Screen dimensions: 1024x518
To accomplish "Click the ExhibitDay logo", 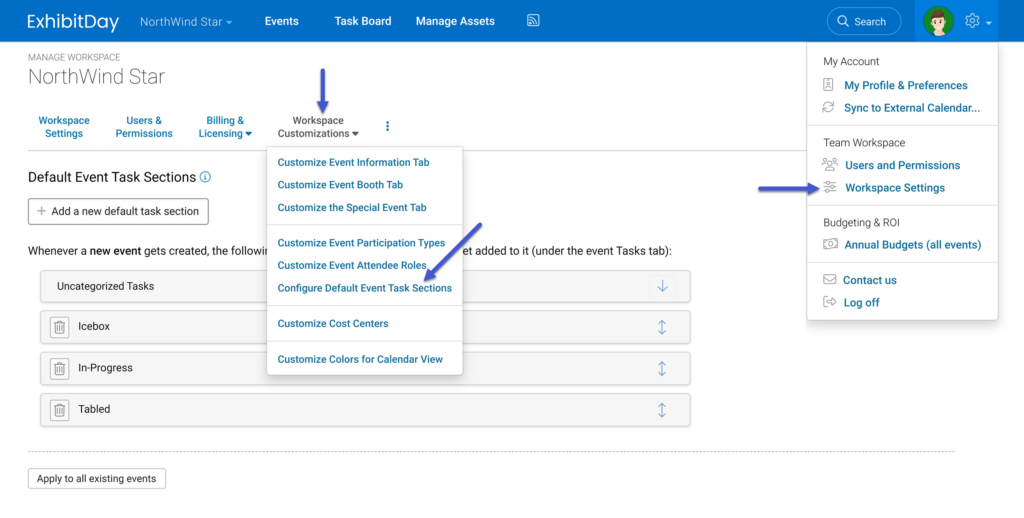I will (x=73, y=22).
